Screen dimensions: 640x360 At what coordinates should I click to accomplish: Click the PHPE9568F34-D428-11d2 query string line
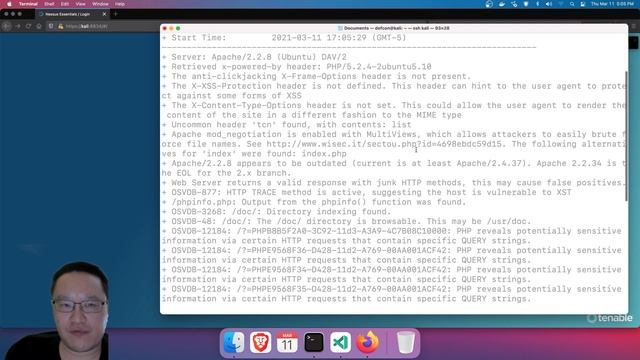point(391,274)
